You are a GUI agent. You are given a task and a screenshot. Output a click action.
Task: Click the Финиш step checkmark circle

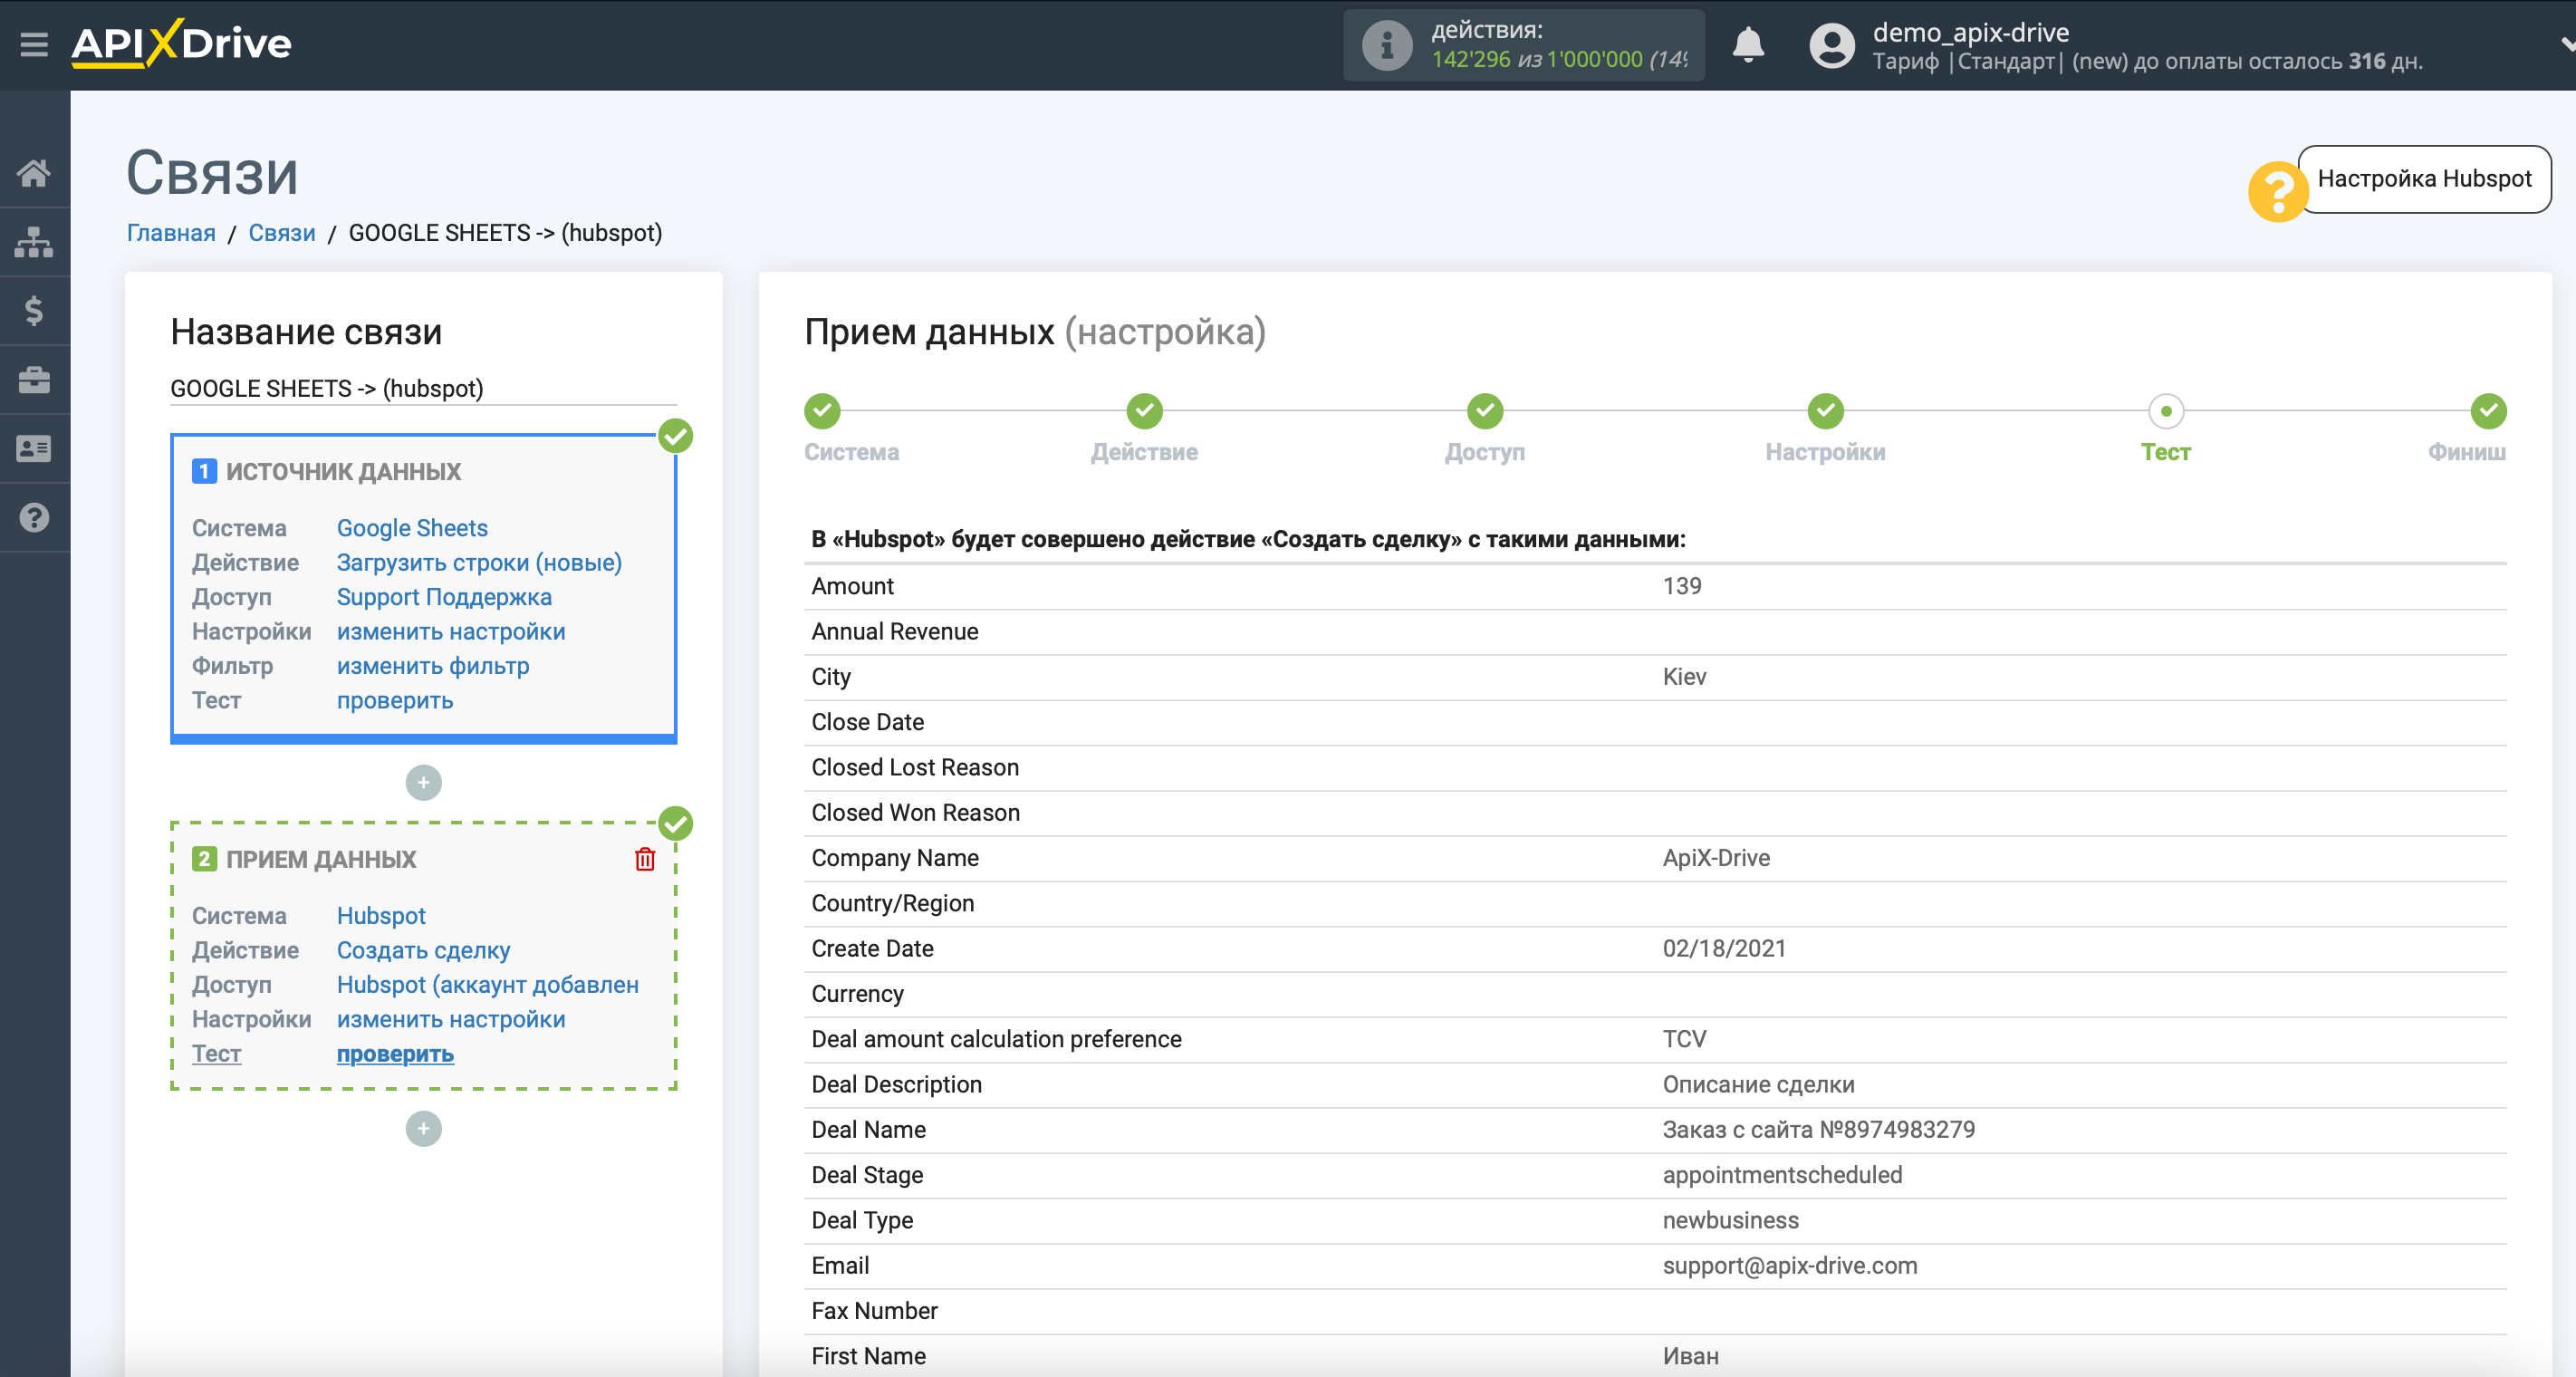[2488, 411]
